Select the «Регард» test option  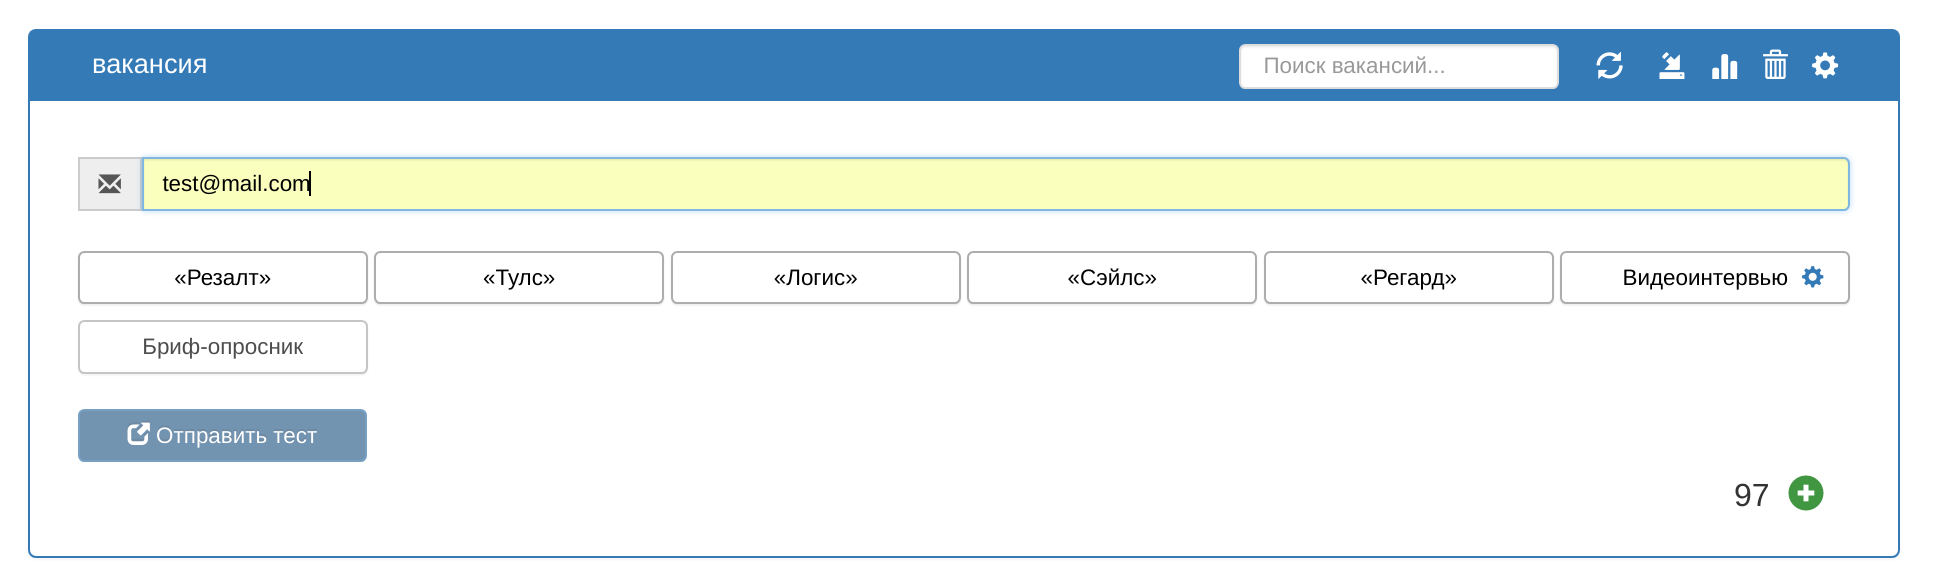1409,278
